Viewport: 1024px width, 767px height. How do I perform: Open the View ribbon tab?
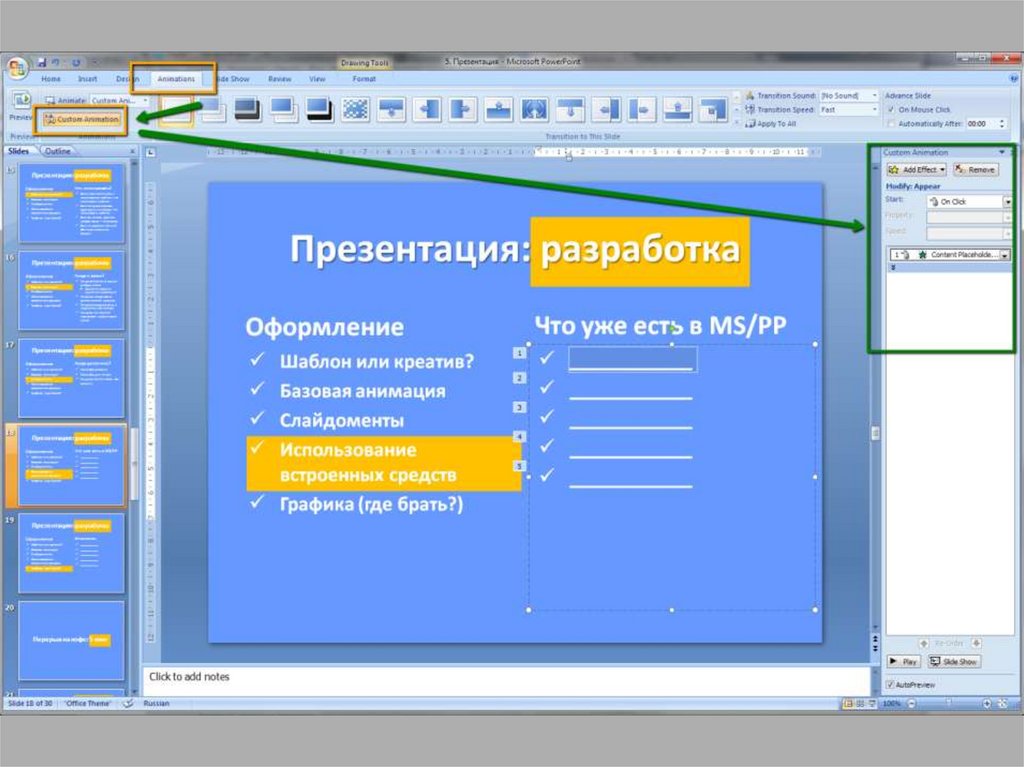point(317,79)
